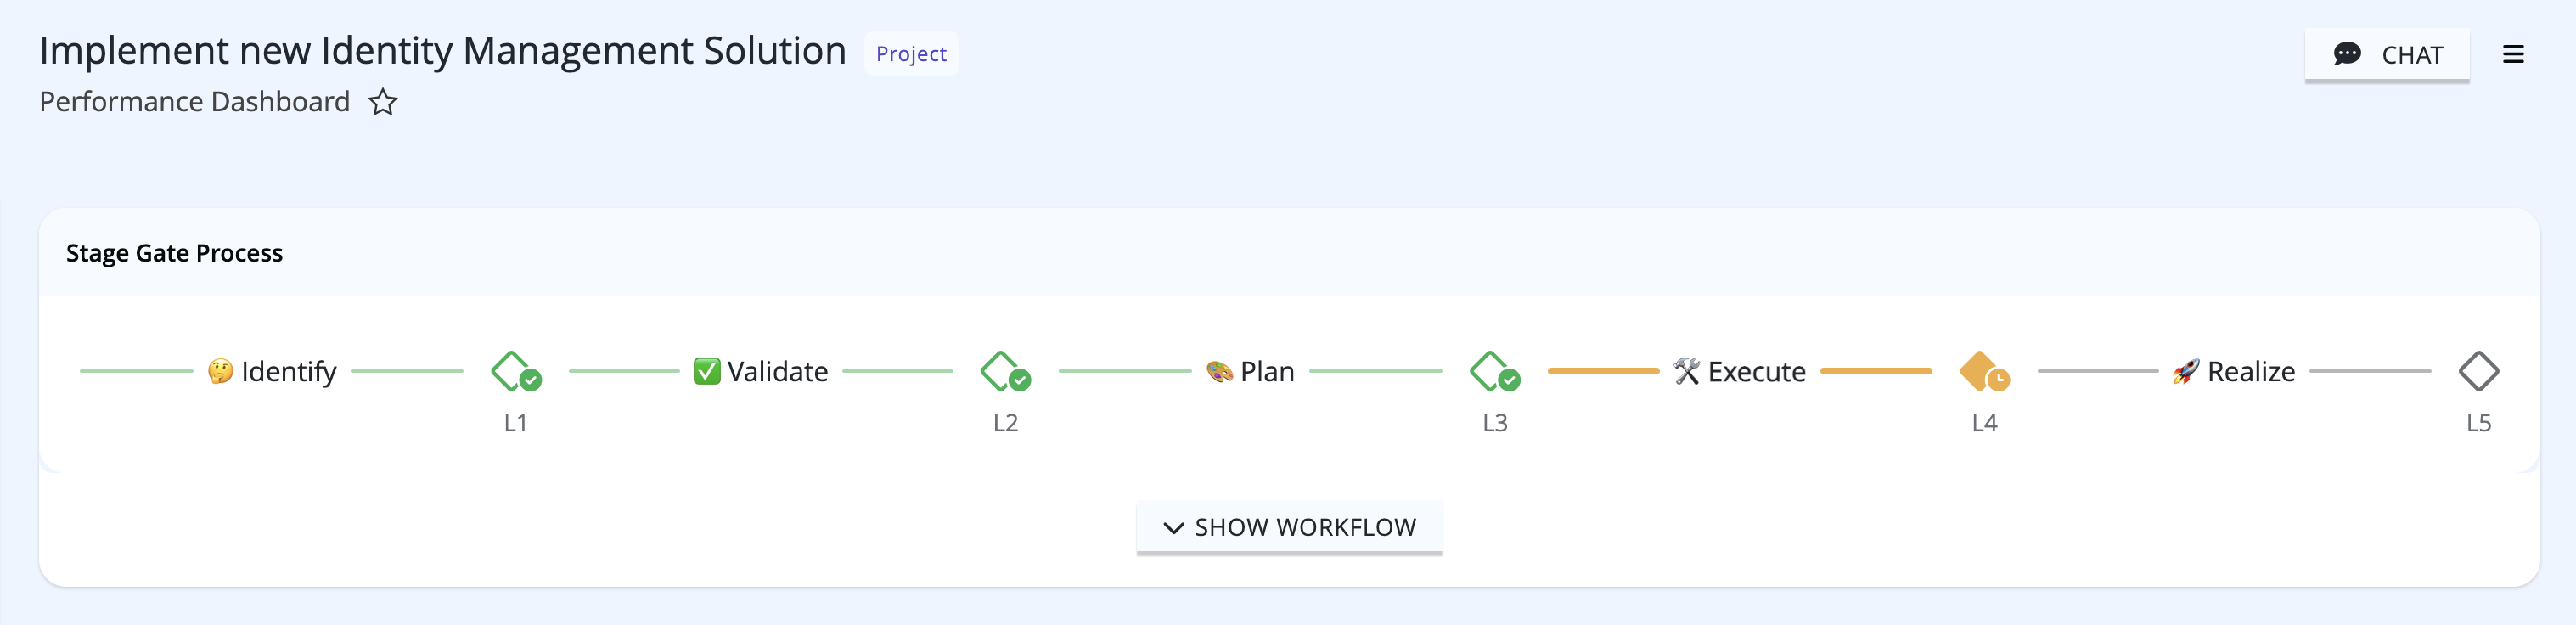Open the CHAT panel

[x=2387, y=55]
